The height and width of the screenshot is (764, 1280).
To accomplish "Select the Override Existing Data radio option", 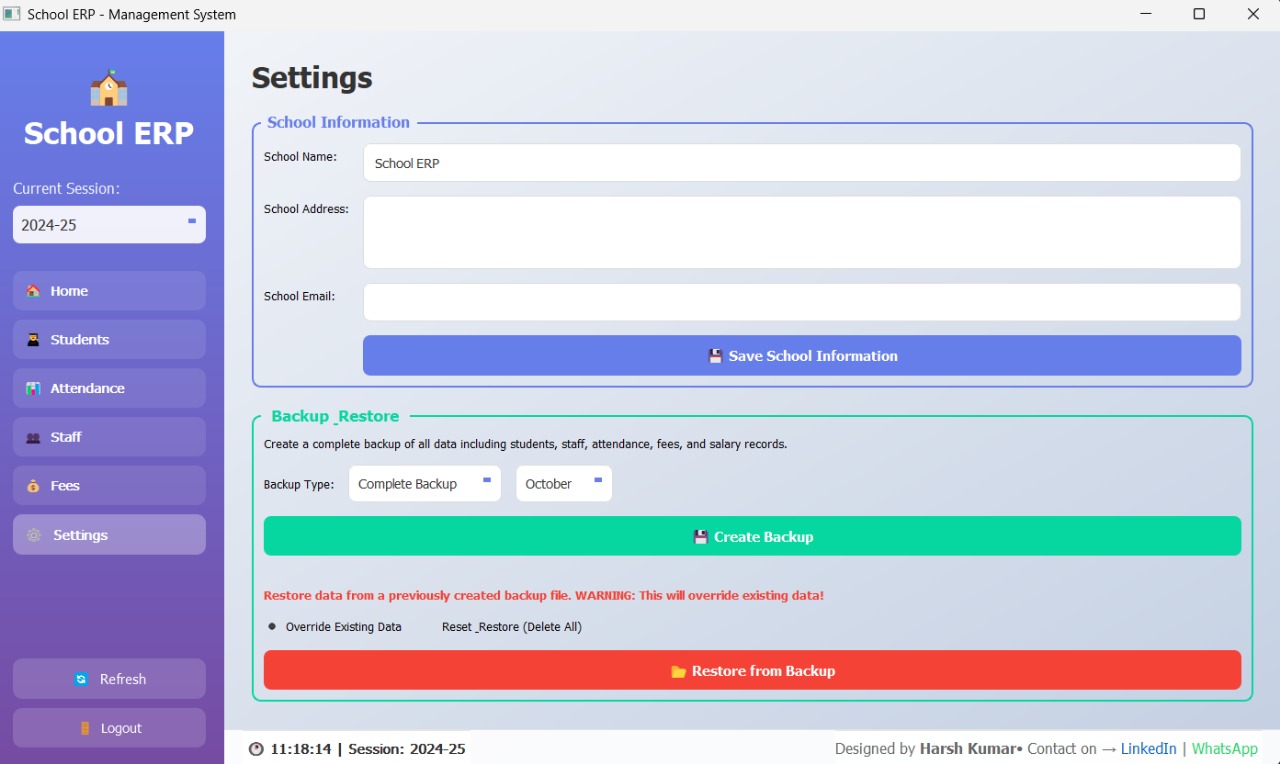I will coord(272,627).
